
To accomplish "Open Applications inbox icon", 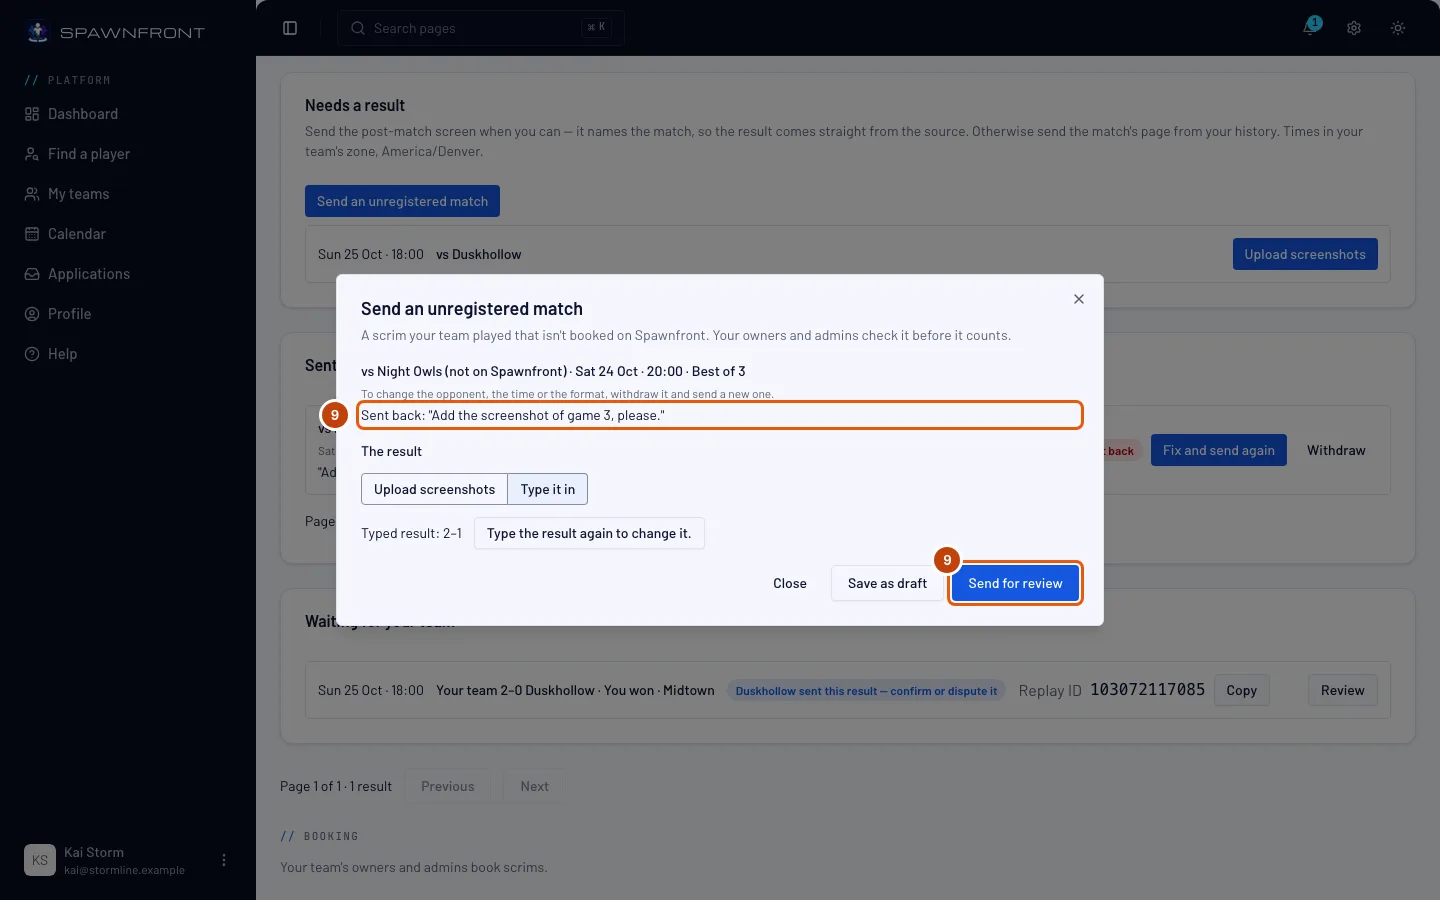I will pyautogui.click(x=32, y=274).
